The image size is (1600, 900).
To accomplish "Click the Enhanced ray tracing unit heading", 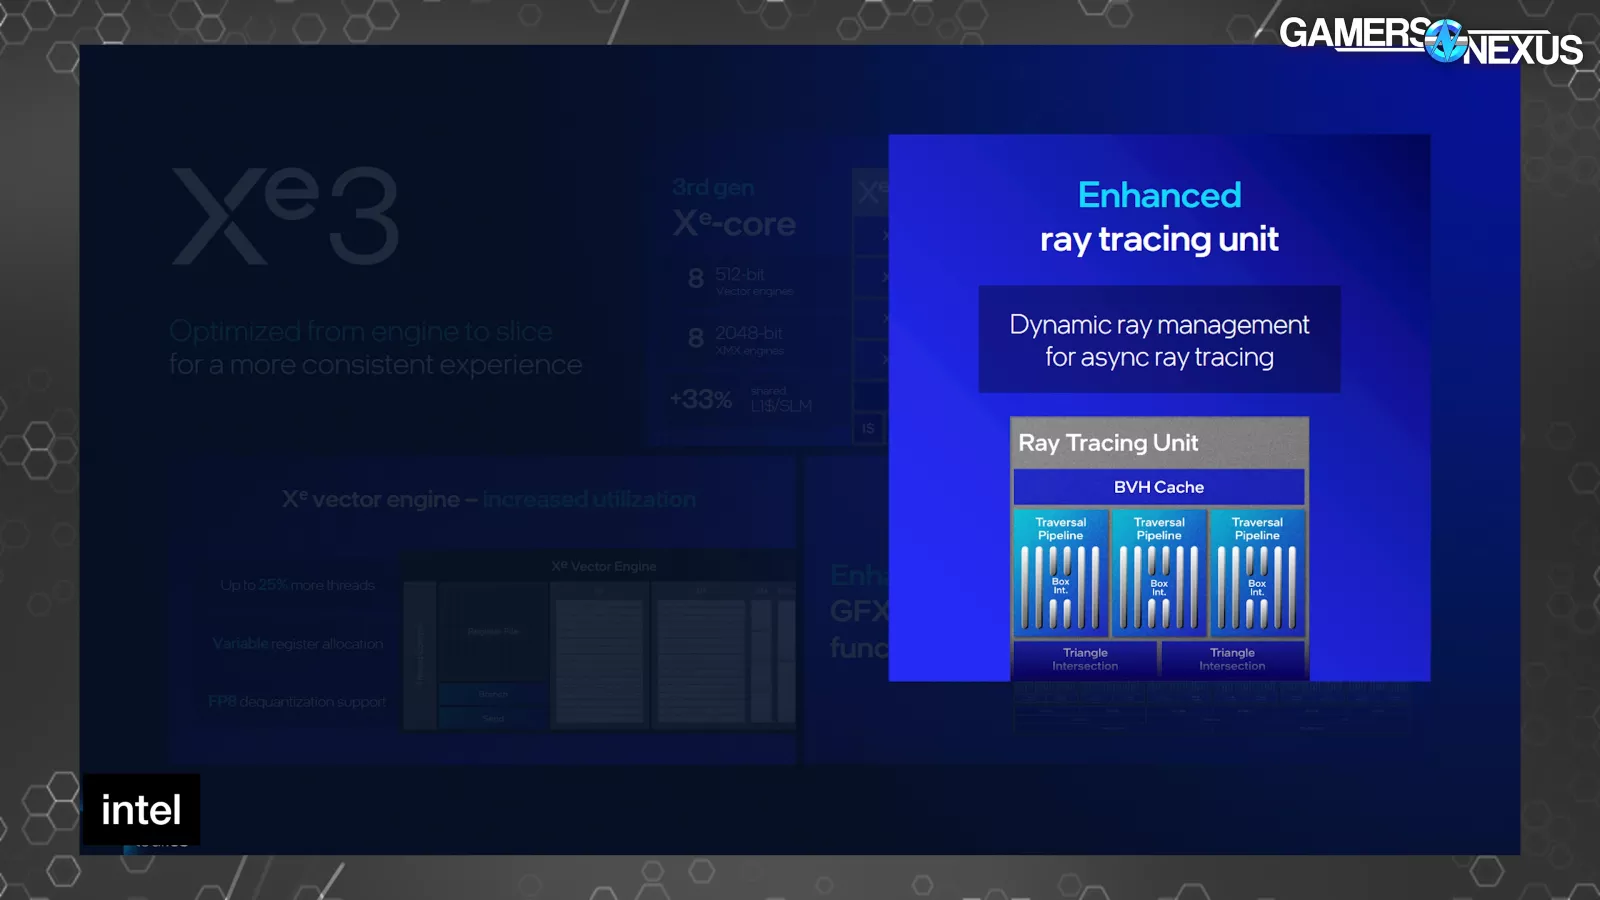I will pyautogui.click(x=1159, y=217).
